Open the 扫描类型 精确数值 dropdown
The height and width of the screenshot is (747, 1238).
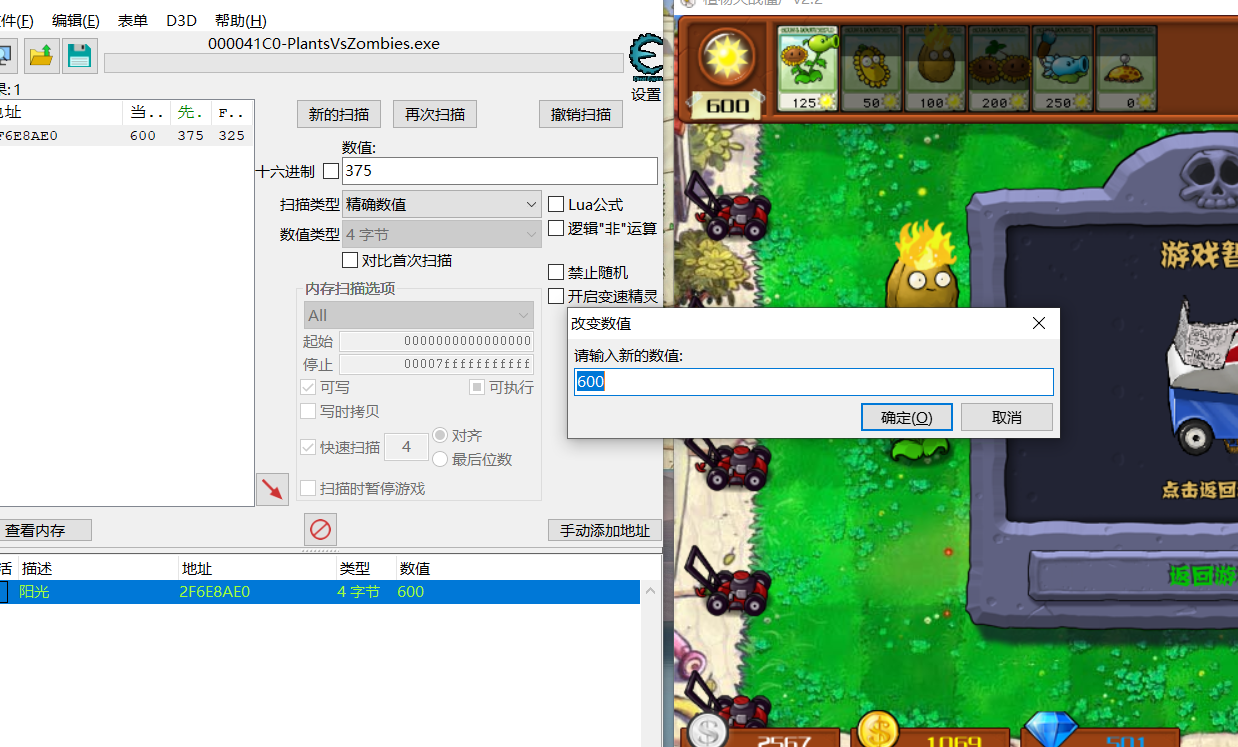(x=442, y=204)
